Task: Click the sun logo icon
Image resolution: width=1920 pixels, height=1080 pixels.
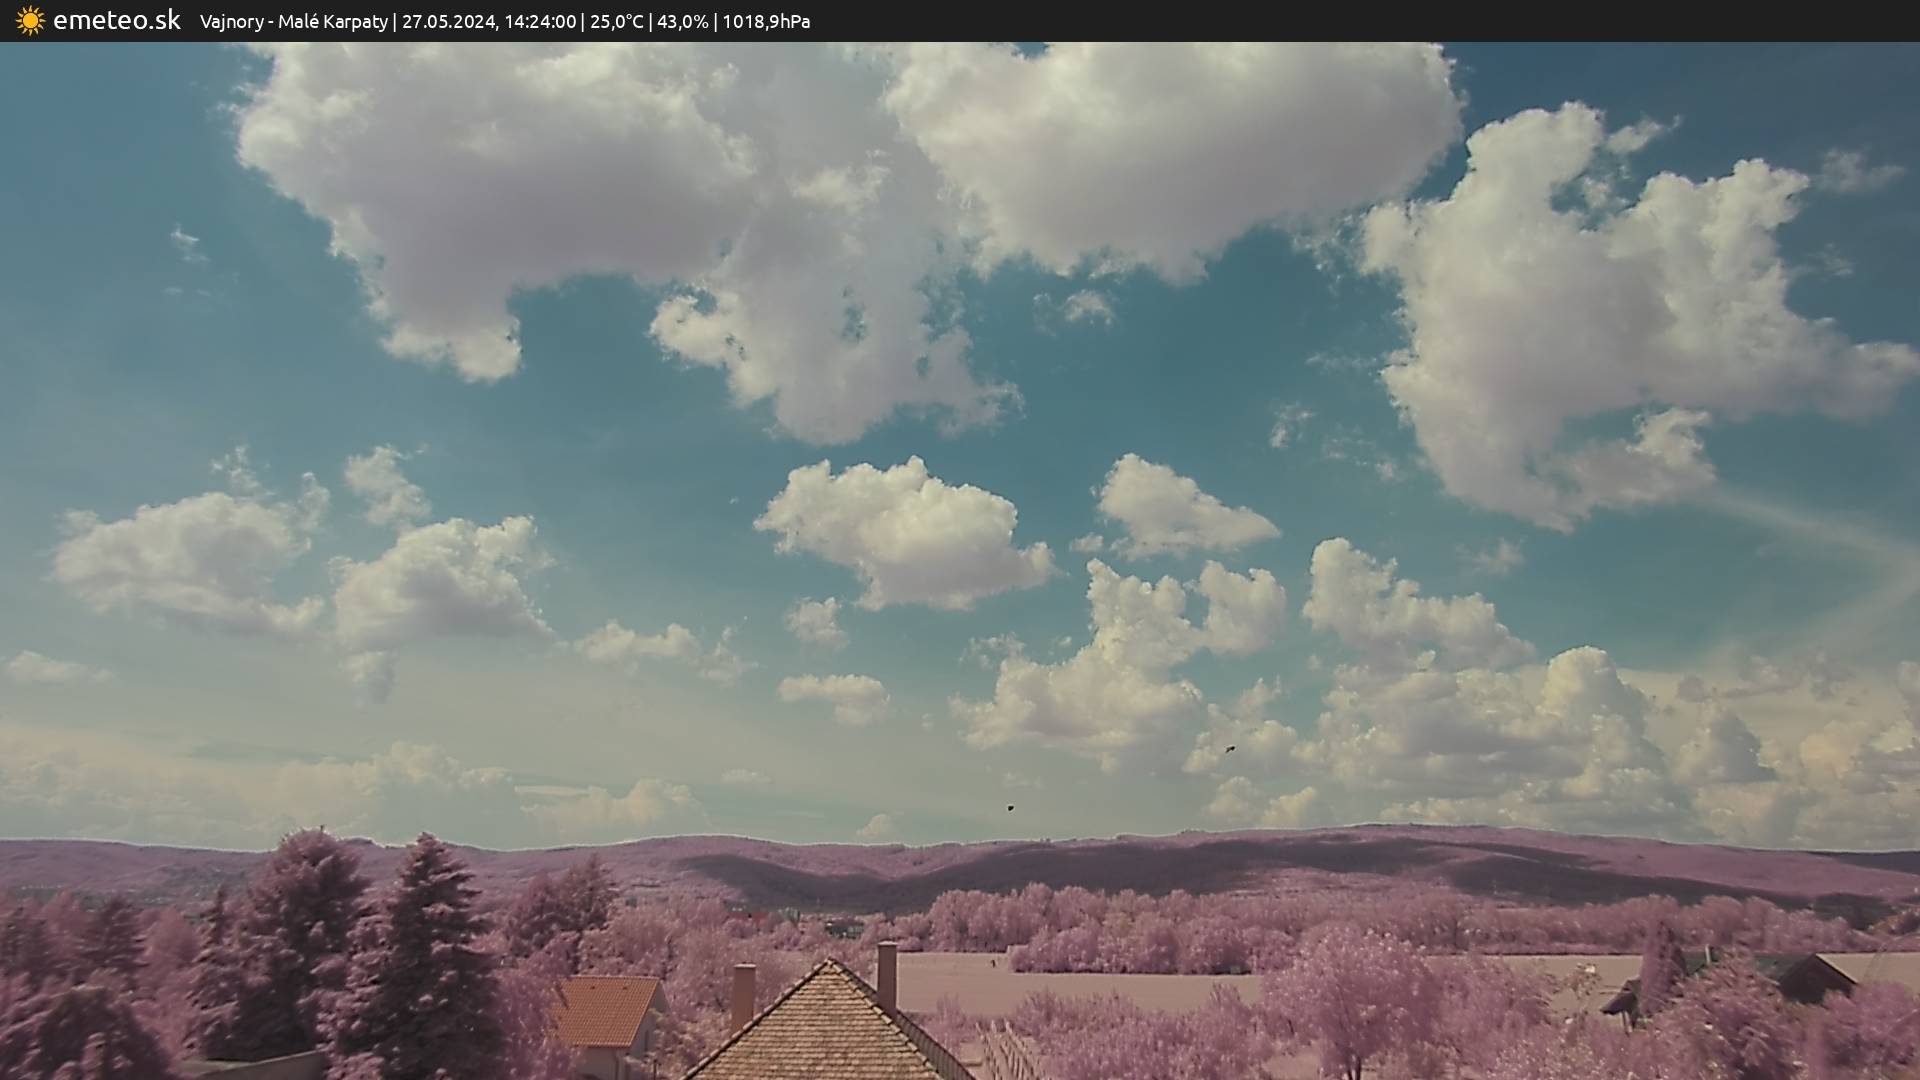Action: coord(30,21)
